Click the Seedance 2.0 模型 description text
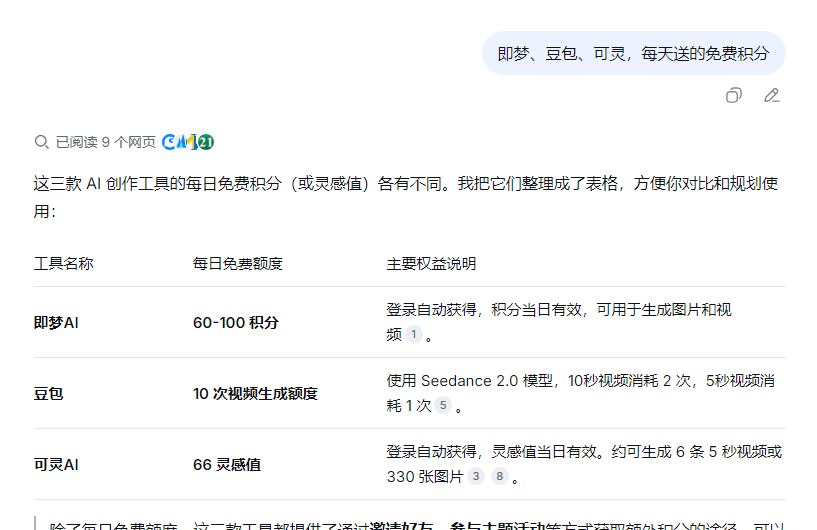The width and height of the screenshot is (817, 530). pos(580,393)
